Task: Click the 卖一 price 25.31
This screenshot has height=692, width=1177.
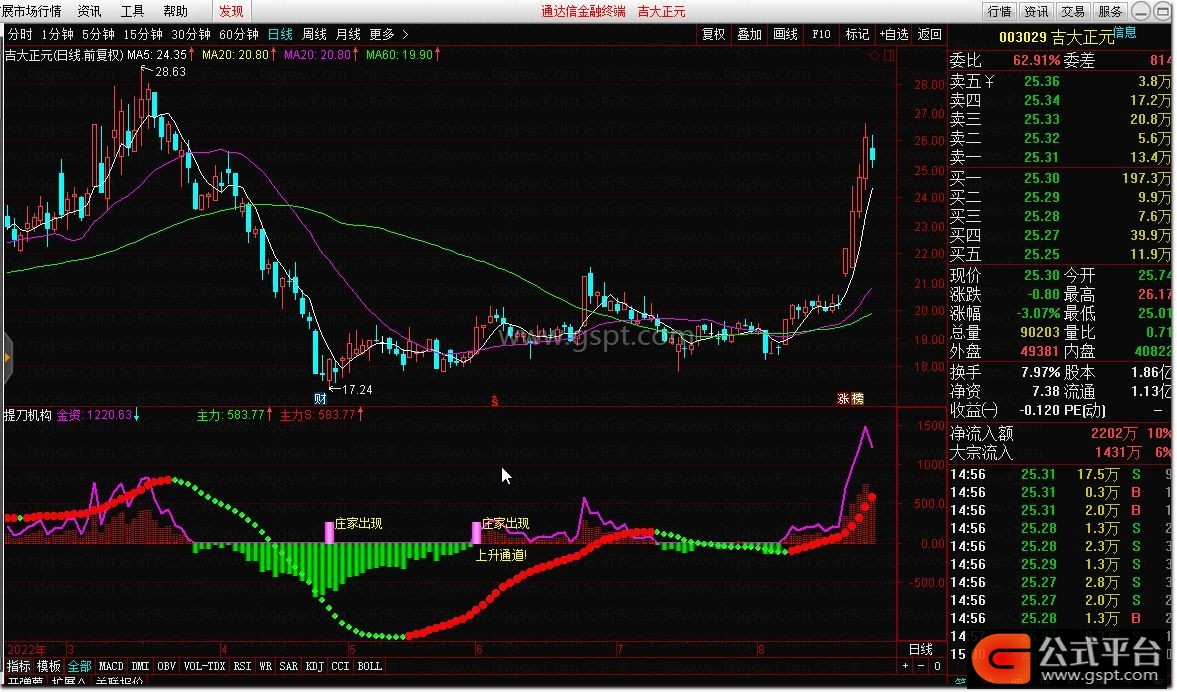Action: (x=1042, y=158)
